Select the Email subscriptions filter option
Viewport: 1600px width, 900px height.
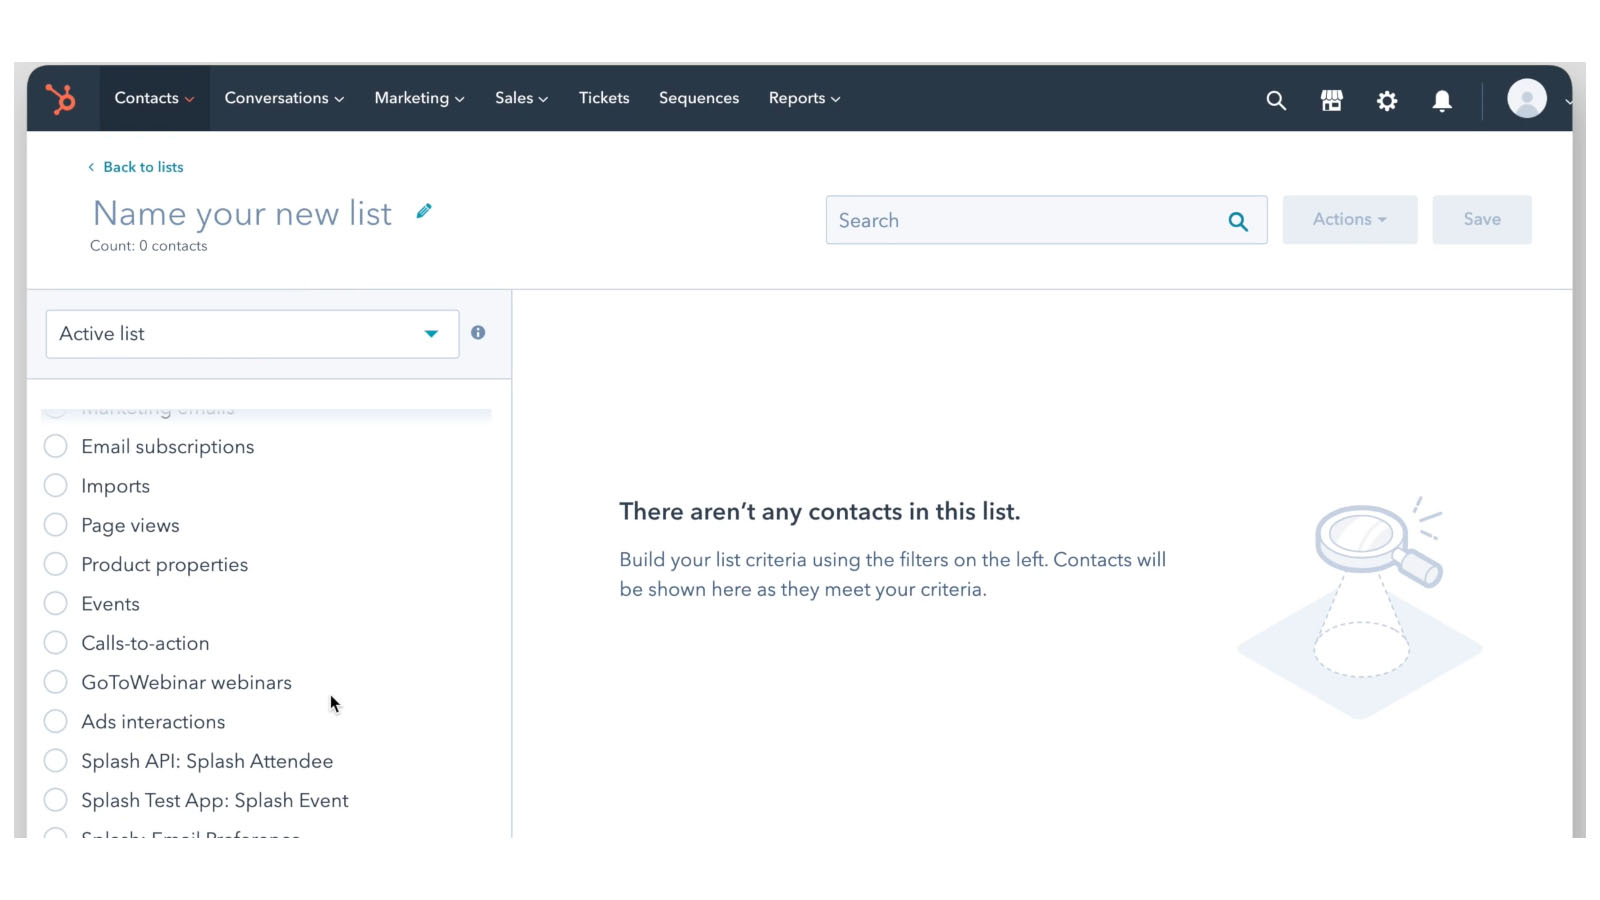pyautogui.click(x=167, y=446)
